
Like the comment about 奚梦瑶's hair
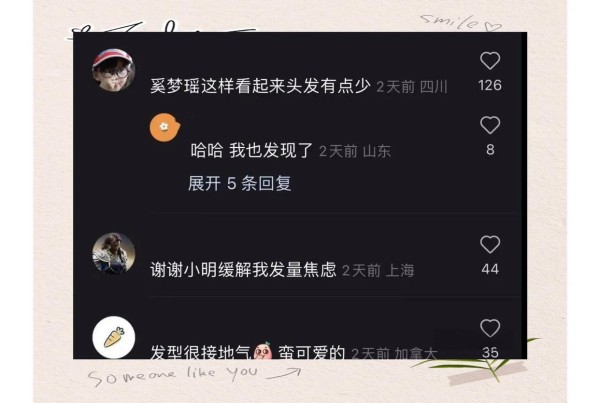click(x=490, y=61)
